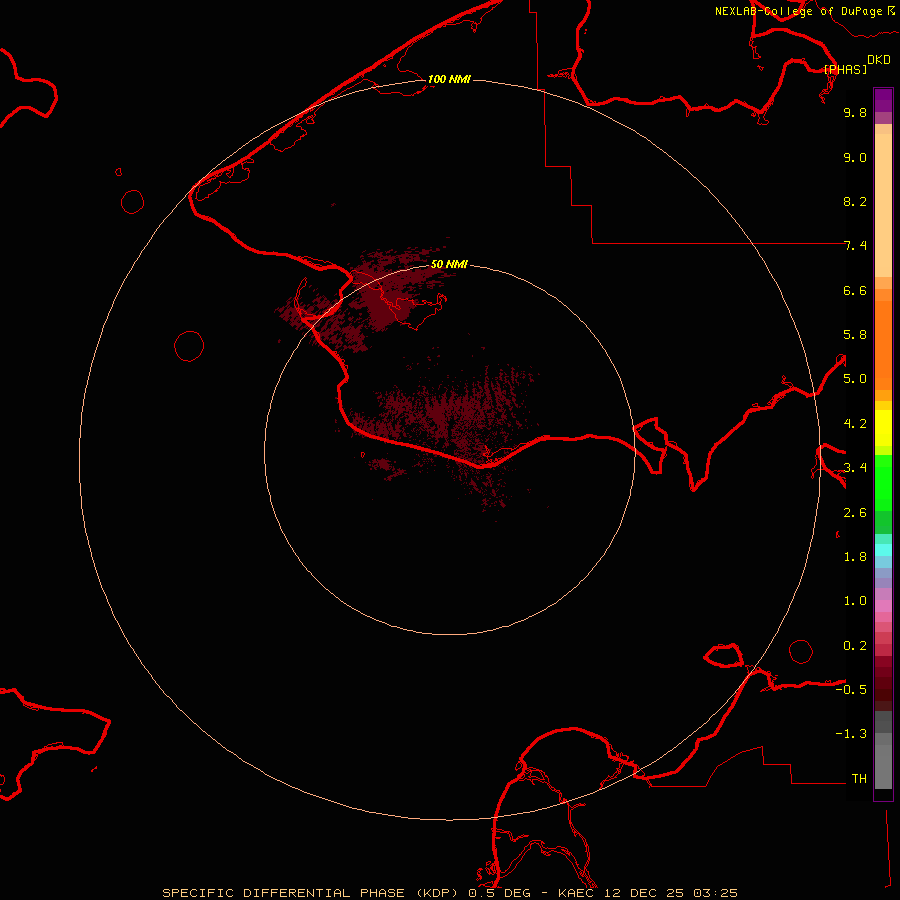Image resolution: width=900 pixels, height=900 pixels.
Task: Click the -0.5 scale value
Action: [854, 690]
